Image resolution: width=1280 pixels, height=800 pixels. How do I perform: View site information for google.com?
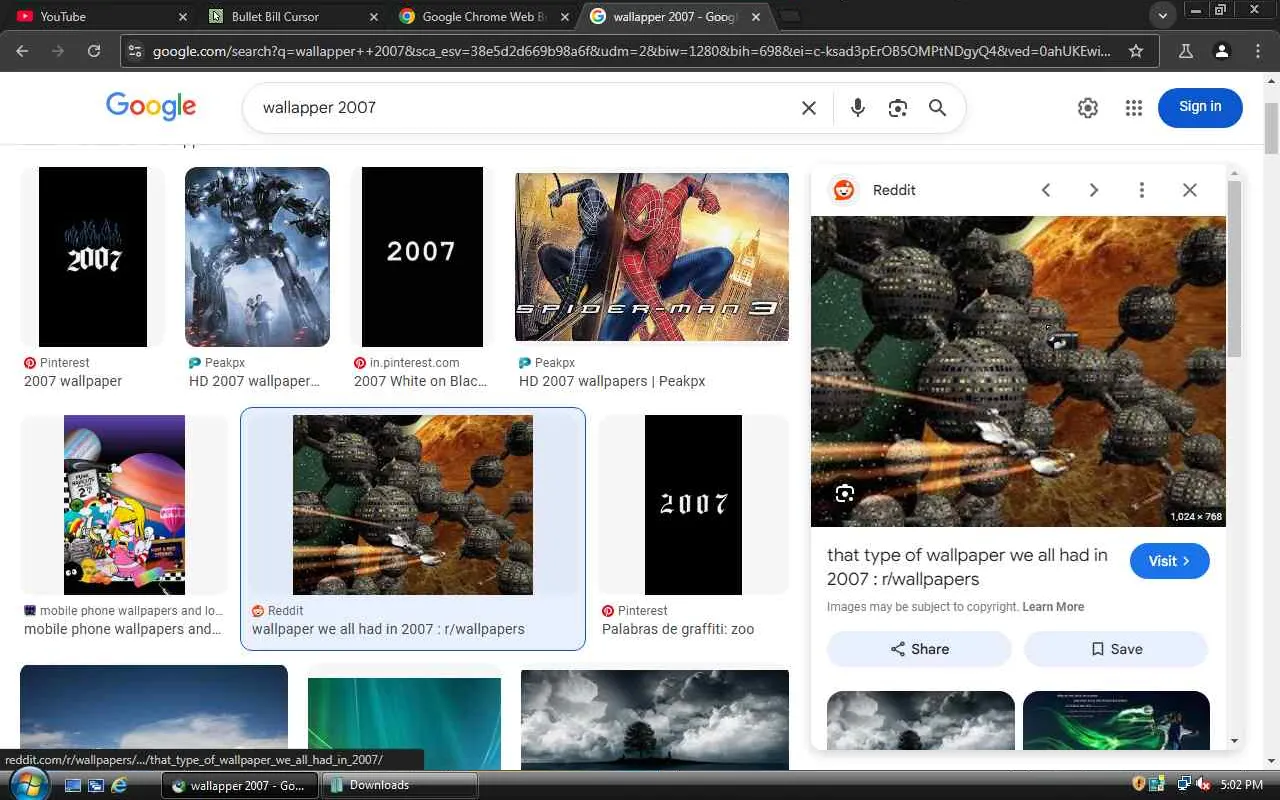(x=136, y=51)
